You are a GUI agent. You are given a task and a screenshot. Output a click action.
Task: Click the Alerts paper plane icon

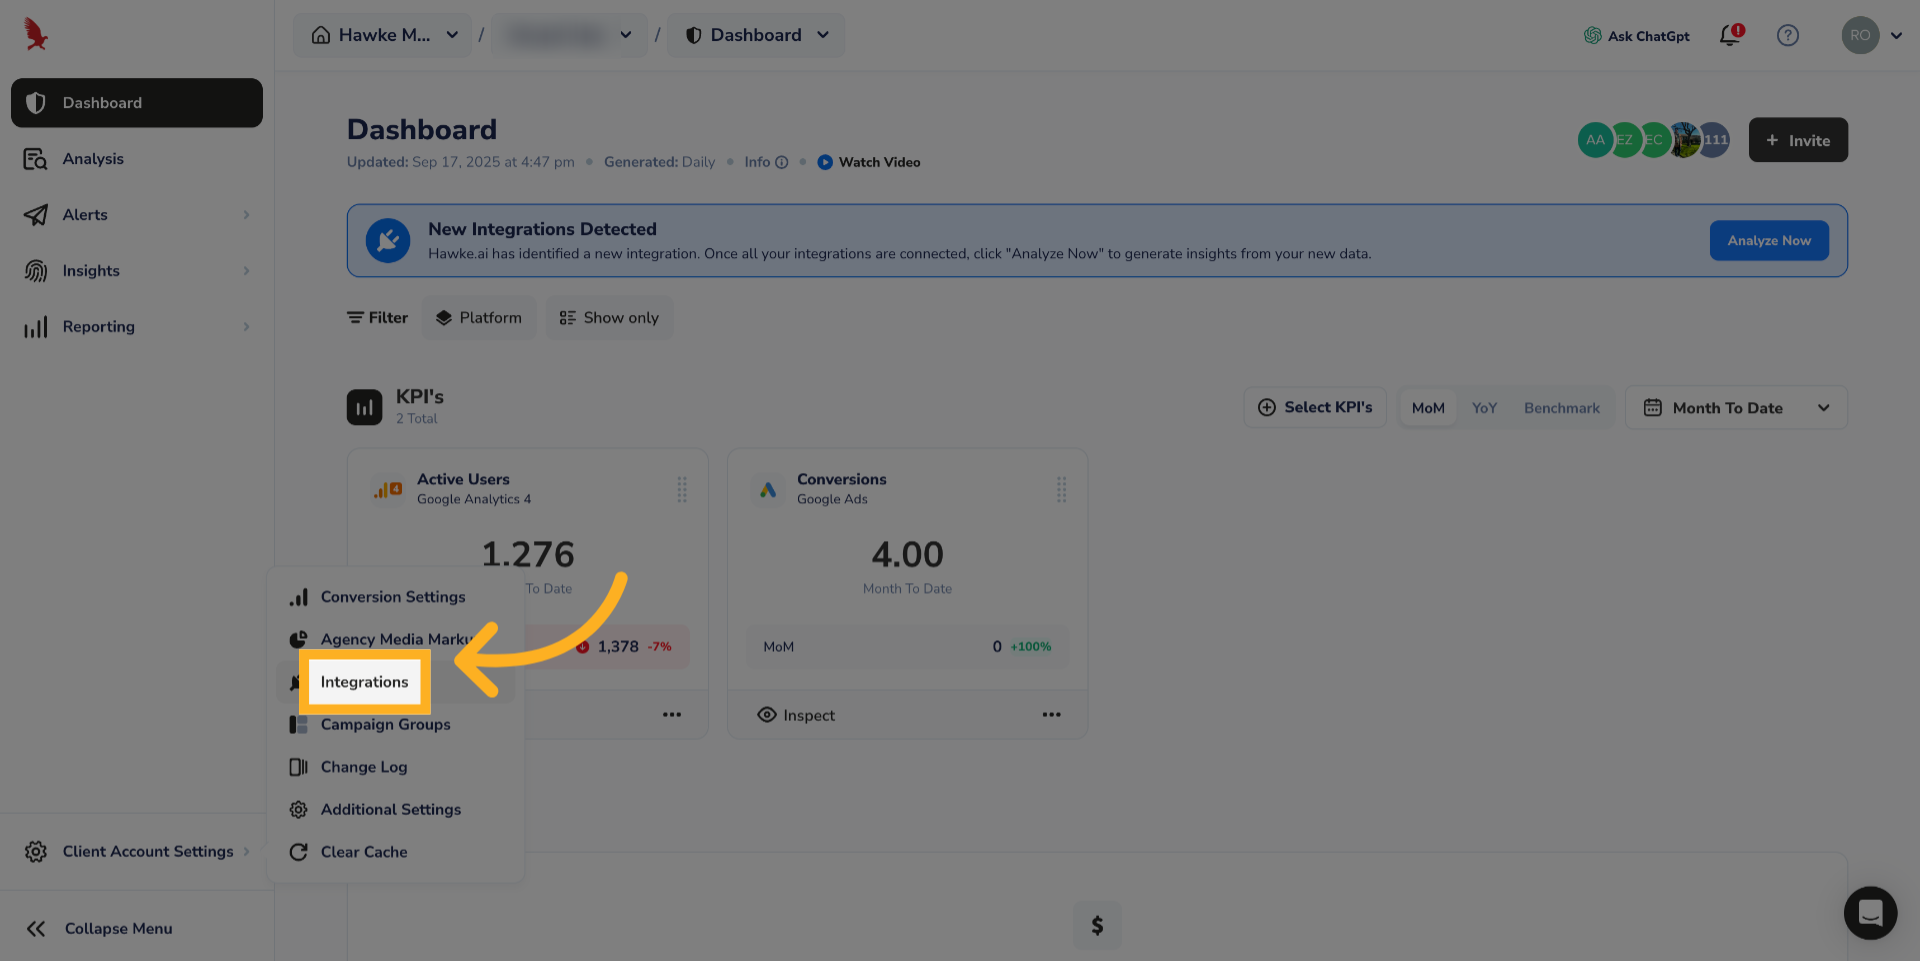36,215
